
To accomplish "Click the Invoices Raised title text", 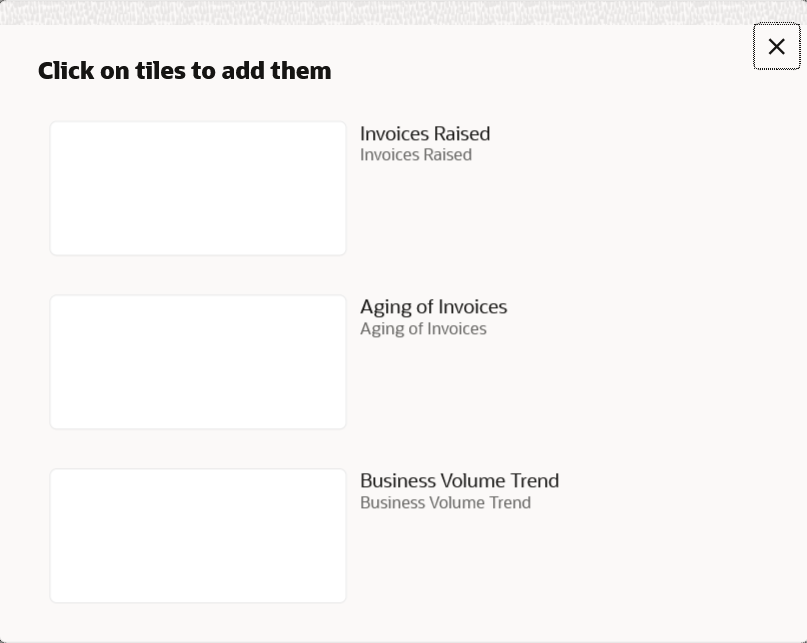I will (x=425, y=133).
